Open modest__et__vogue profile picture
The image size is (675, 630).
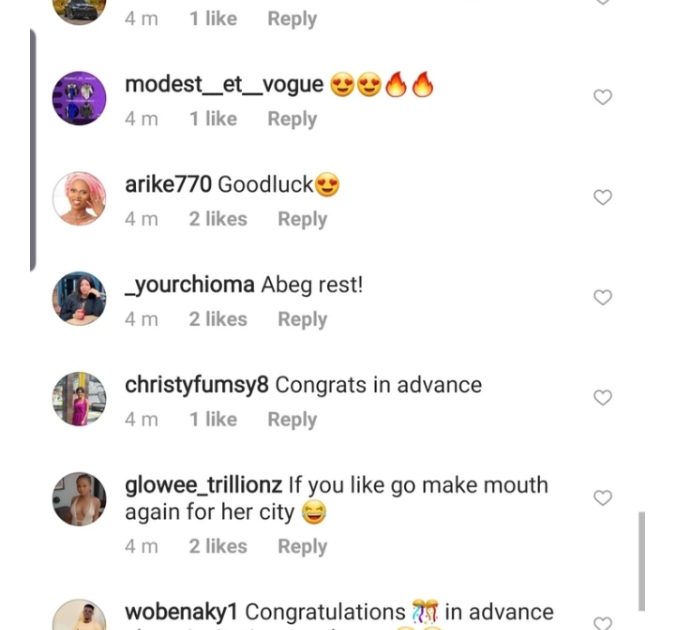79,98
